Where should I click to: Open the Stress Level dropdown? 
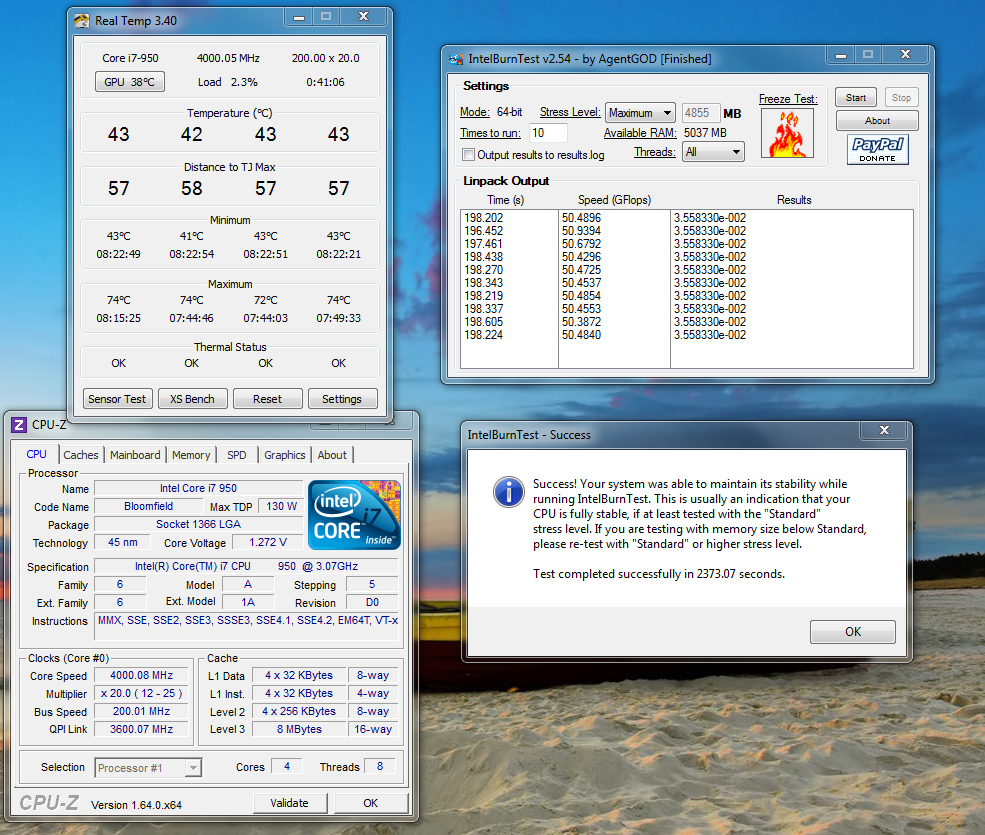640,113
